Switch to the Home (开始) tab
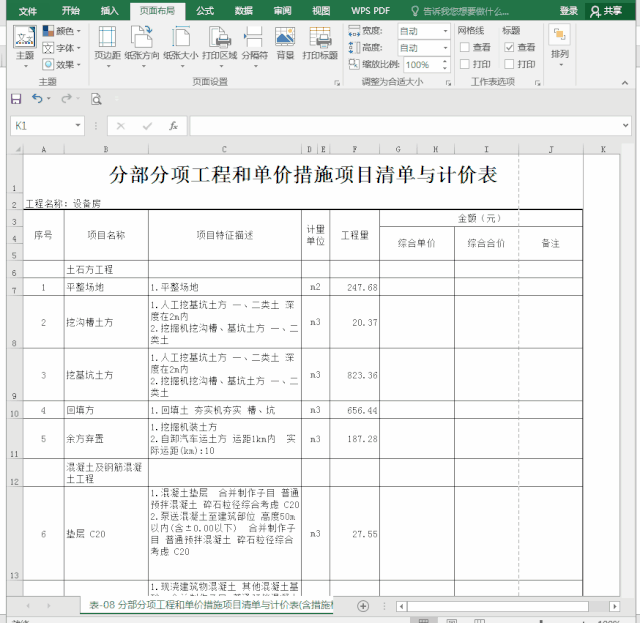Image resolution: width=640 pixels, height=623 pixels. 71,11
